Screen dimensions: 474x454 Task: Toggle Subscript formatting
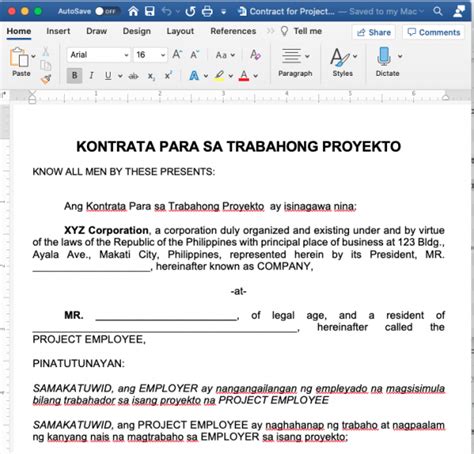pyautogui.click(x=151, y=76)
